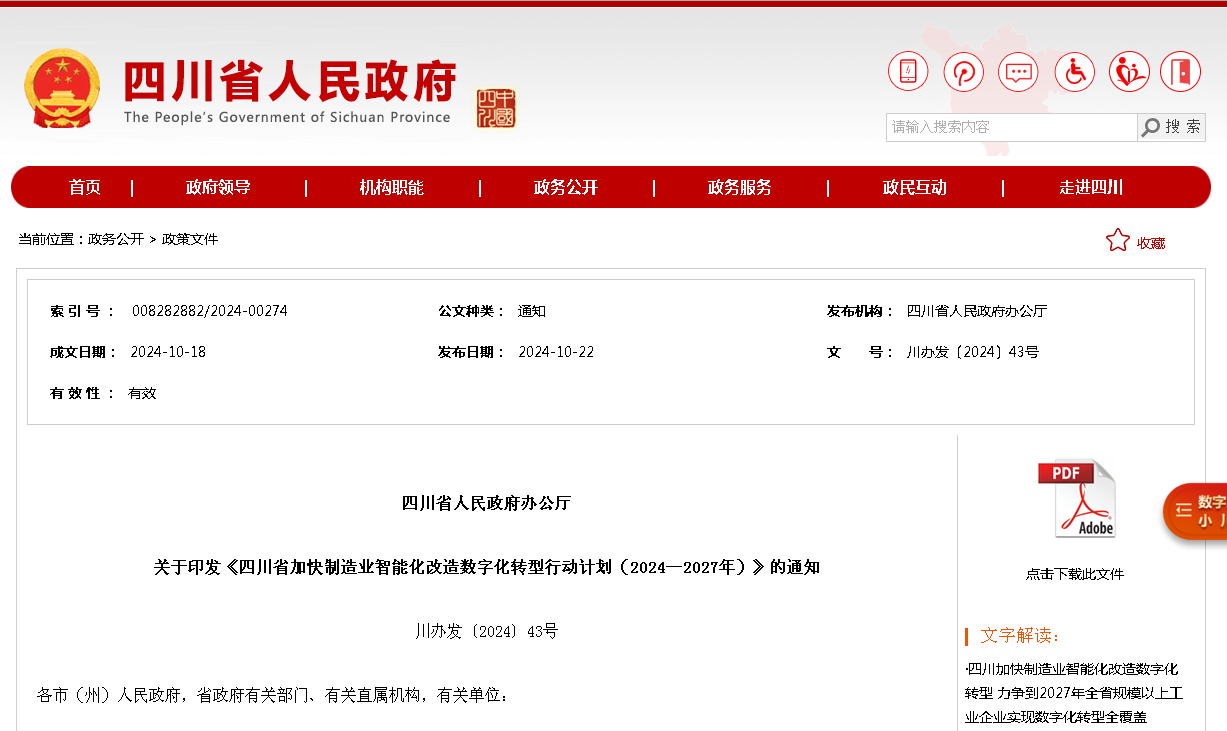Open the 首页 navigation menu item

click(85, 187)
